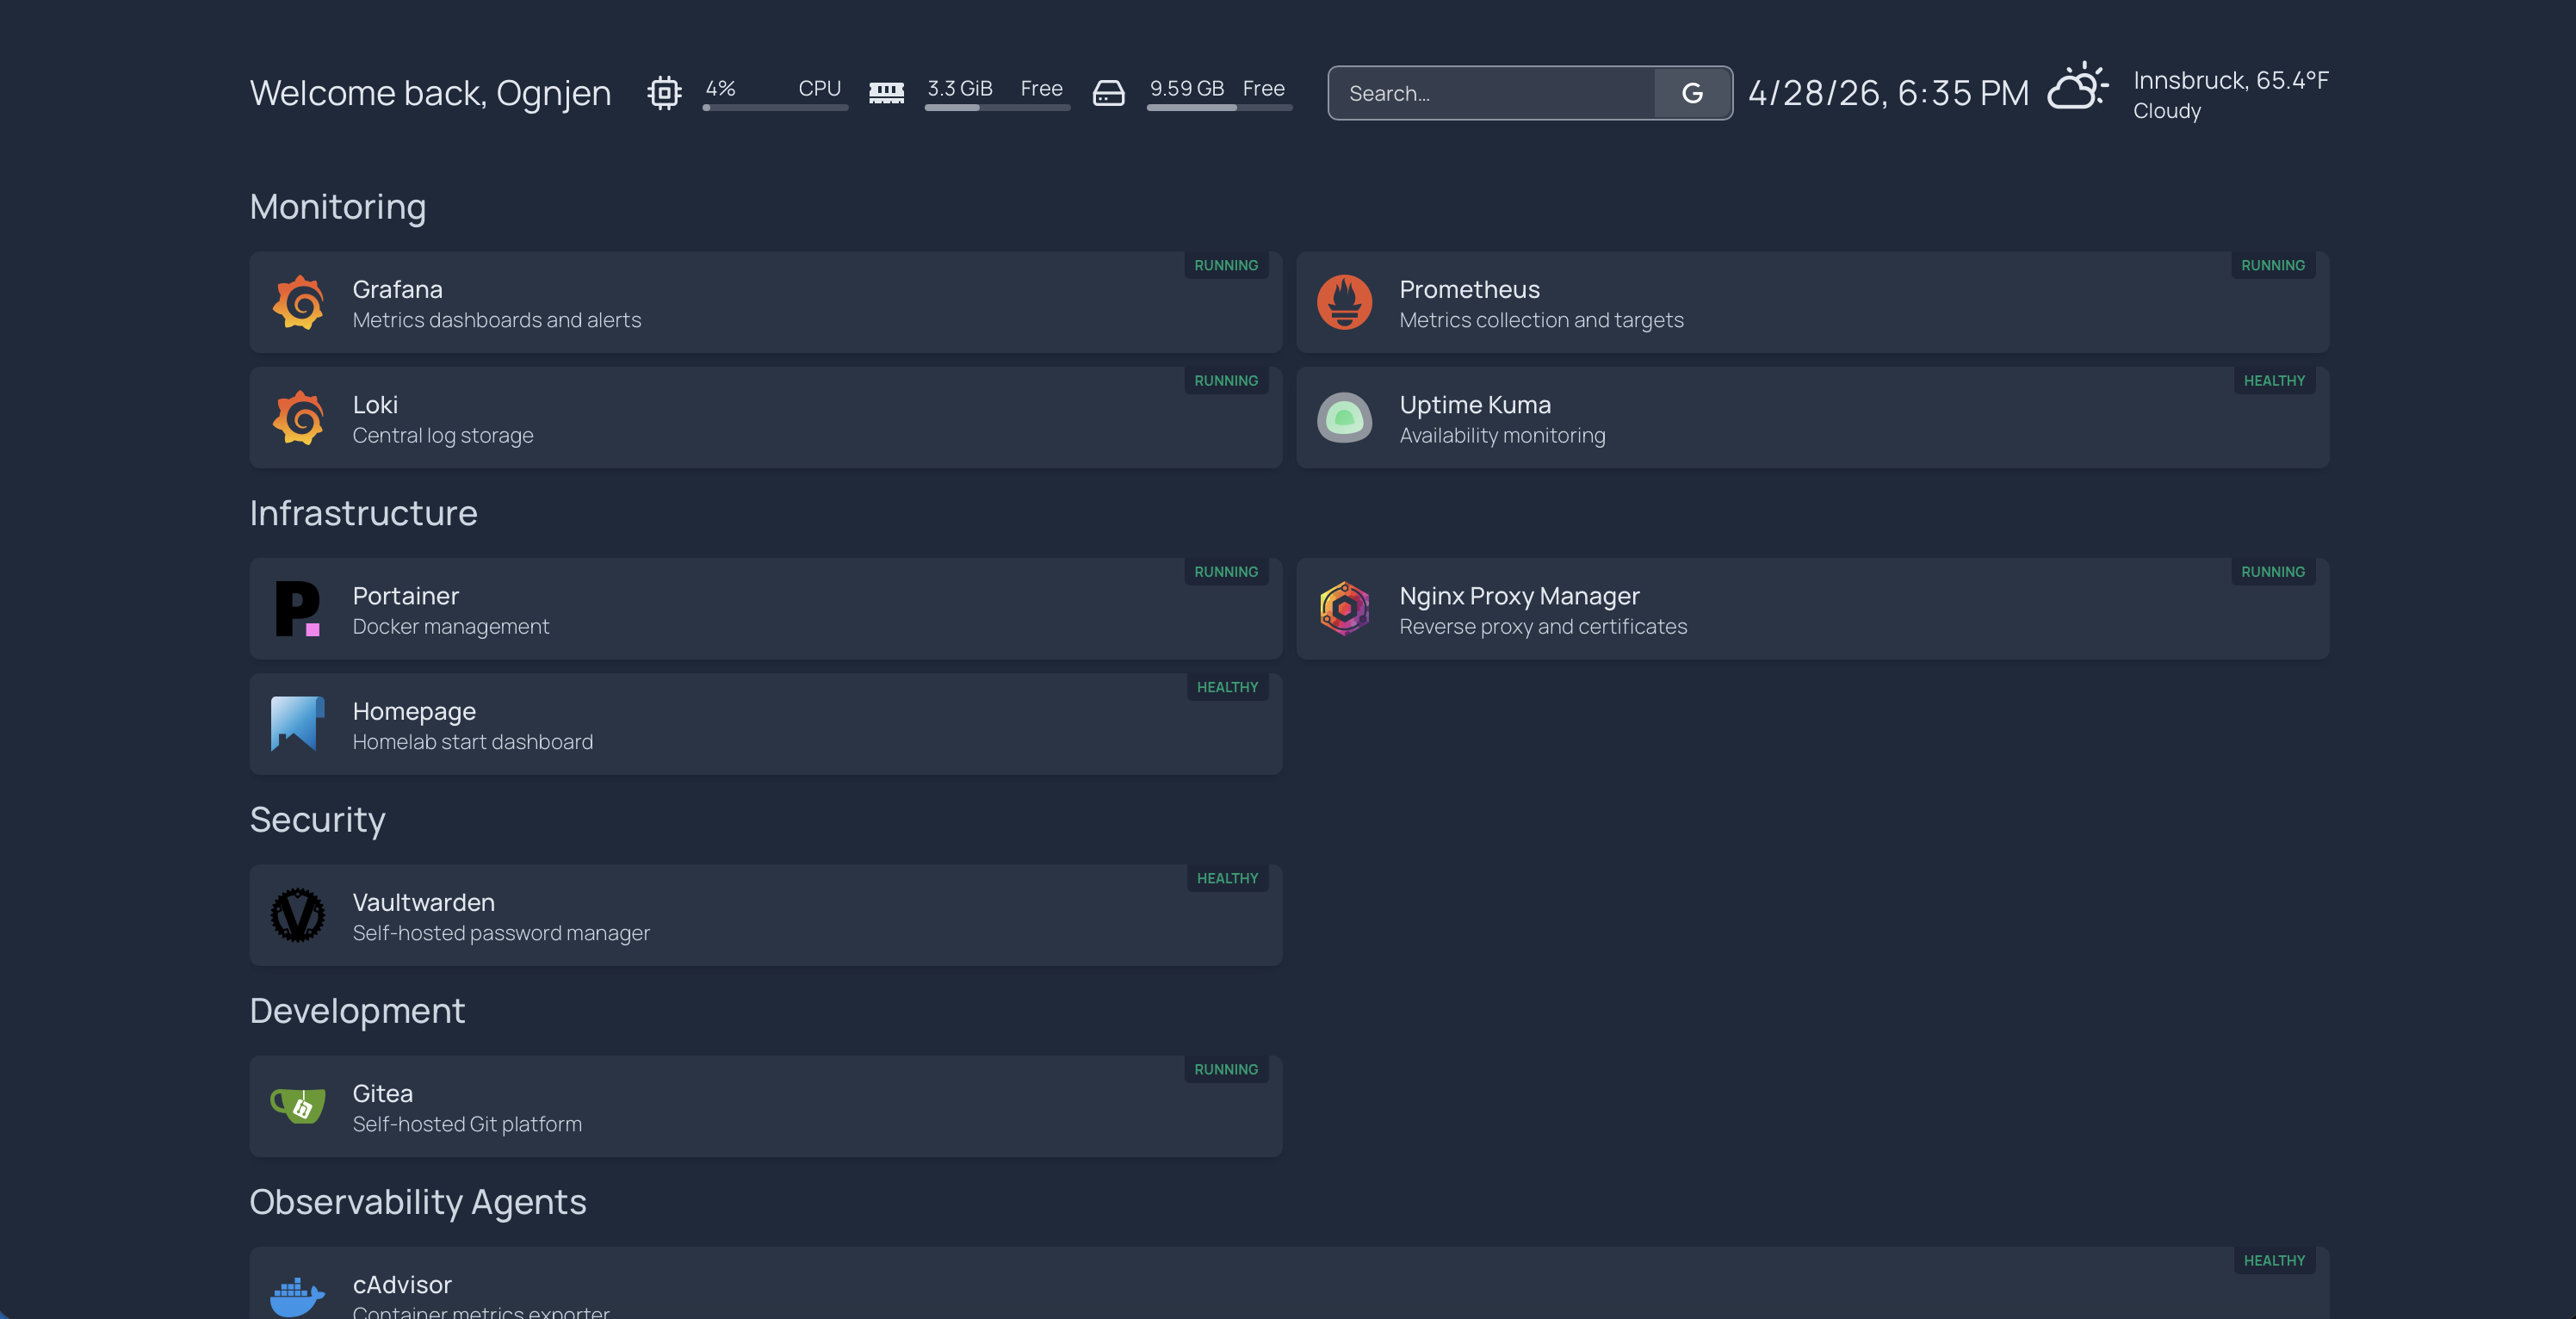
Task: Click the Prometheus flame icon
Action: 1344,302
